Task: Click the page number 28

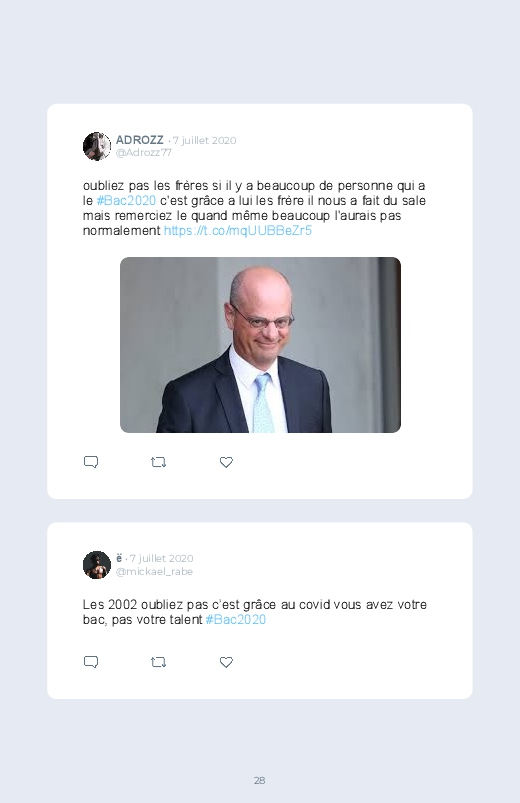Action: tap(260, 780)
